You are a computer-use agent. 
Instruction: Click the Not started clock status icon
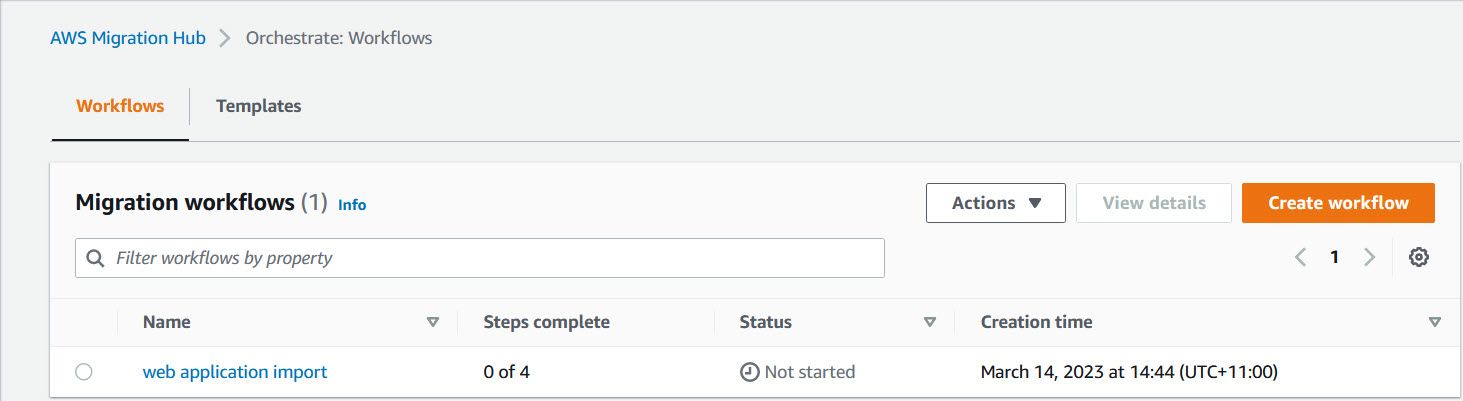click(749, 372)
